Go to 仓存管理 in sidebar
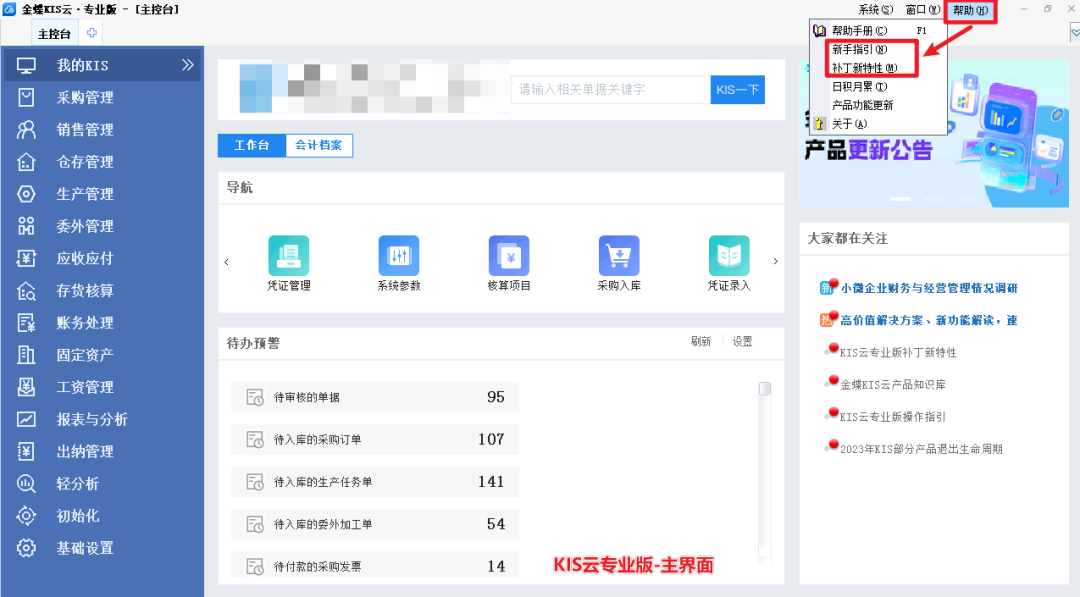The width and height of the screenshot is (1080, 597). click(x=85, y=162)
